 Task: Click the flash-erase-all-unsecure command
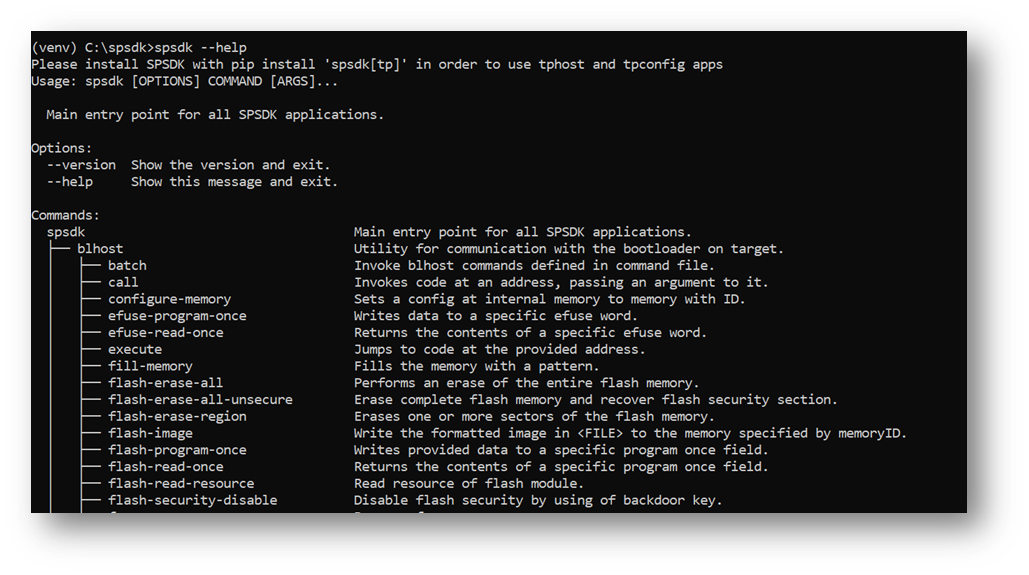pos(200,399)
